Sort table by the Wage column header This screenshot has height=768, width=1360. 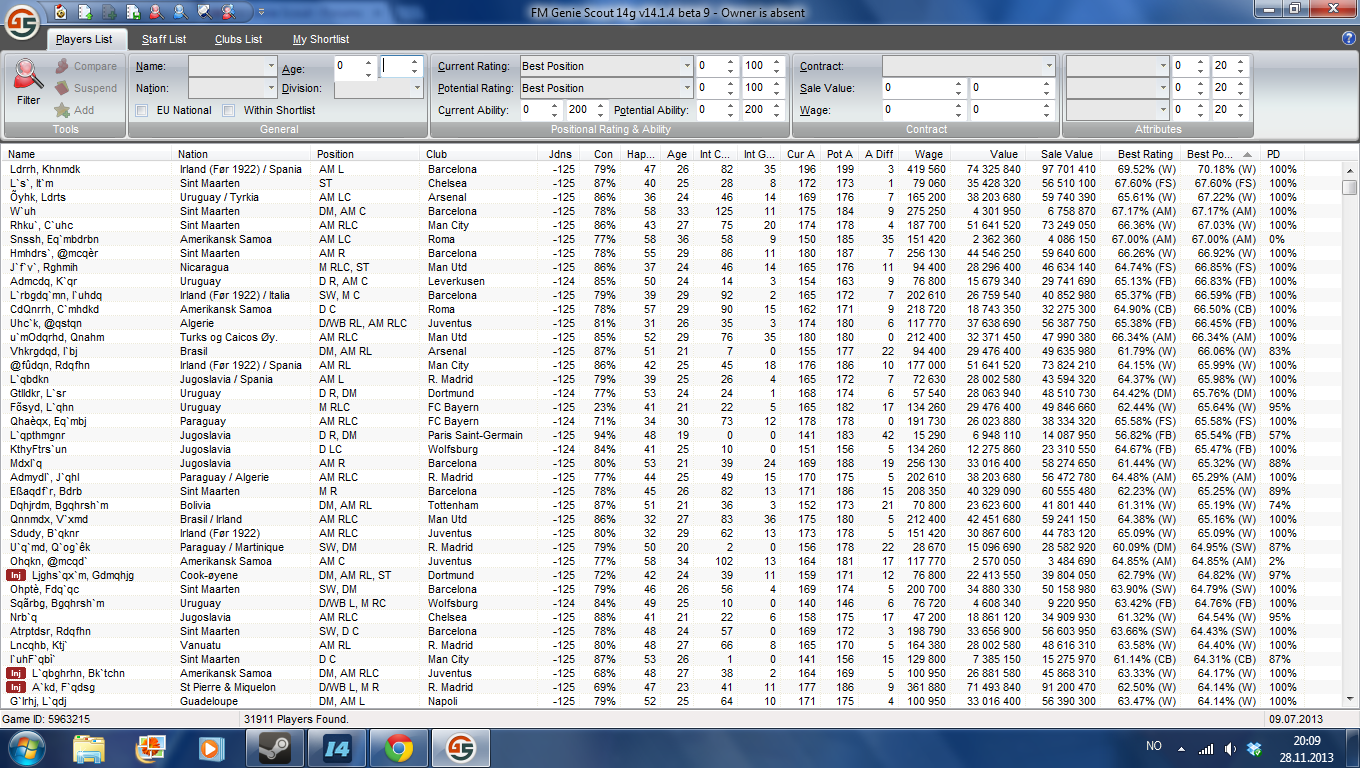pos(928,154)
